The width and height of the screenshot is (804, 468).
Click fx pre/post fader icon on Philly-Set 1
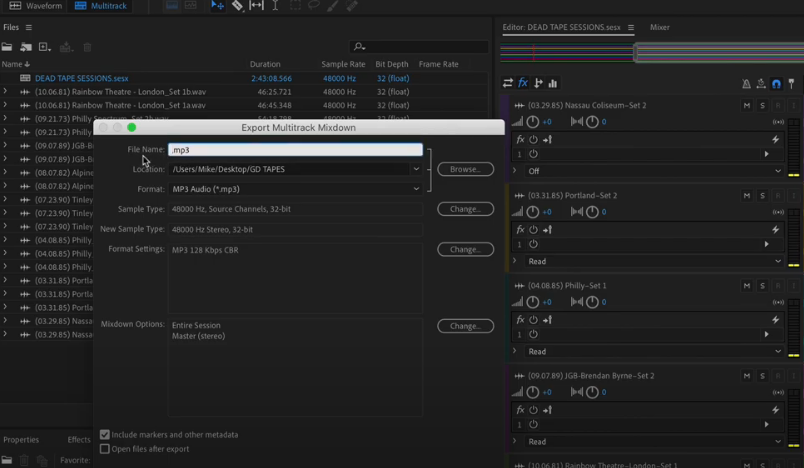point(547,320)
